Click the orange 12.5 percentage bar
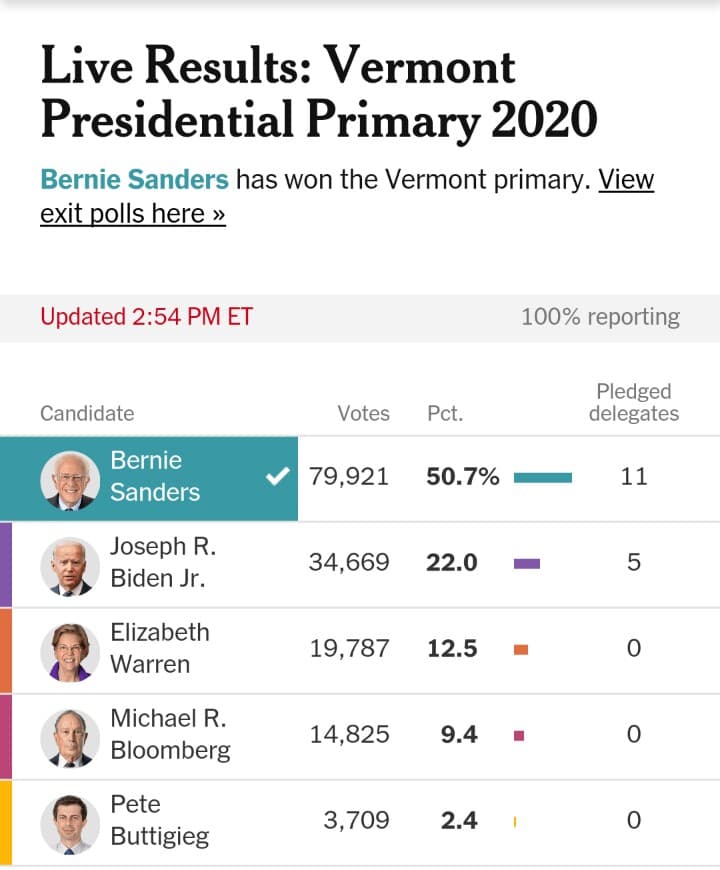720x870 pixels. click(521, 649)
